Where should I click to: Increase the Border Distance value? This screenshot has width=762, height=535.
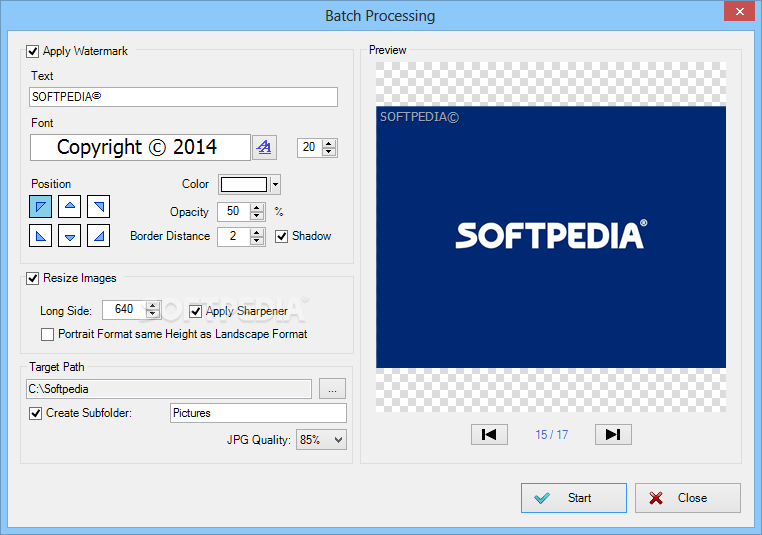[x=257, y=232]
